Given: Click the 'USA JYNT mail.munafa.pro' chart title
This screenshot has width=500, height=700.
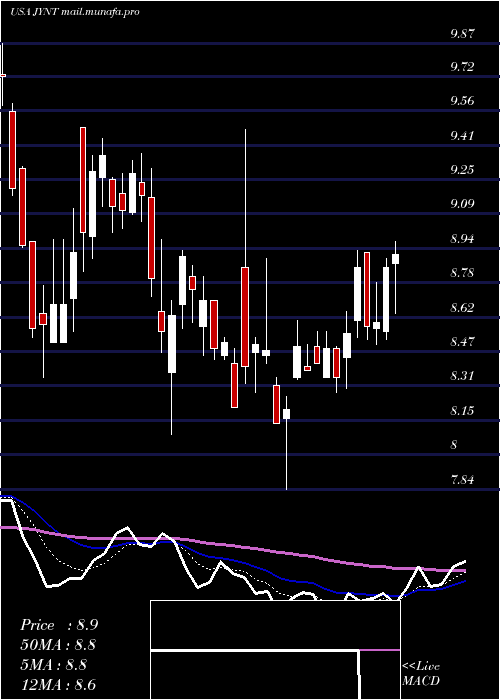Looking at the screenshot, I should pos(75,12).
